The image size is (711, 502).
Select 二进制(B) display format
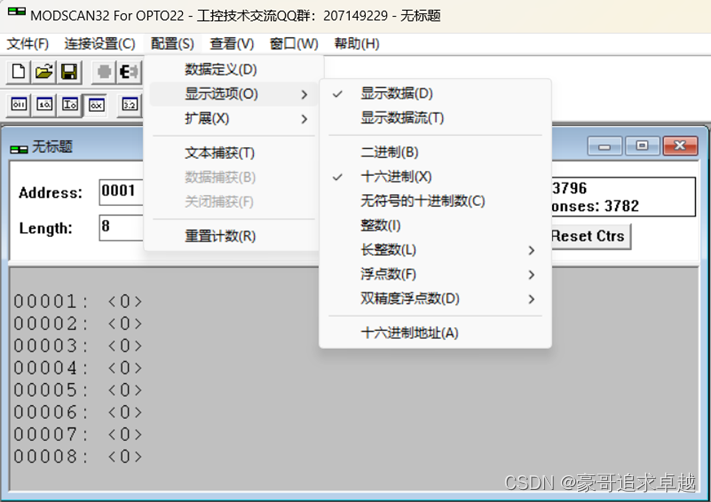coord(435,152)
